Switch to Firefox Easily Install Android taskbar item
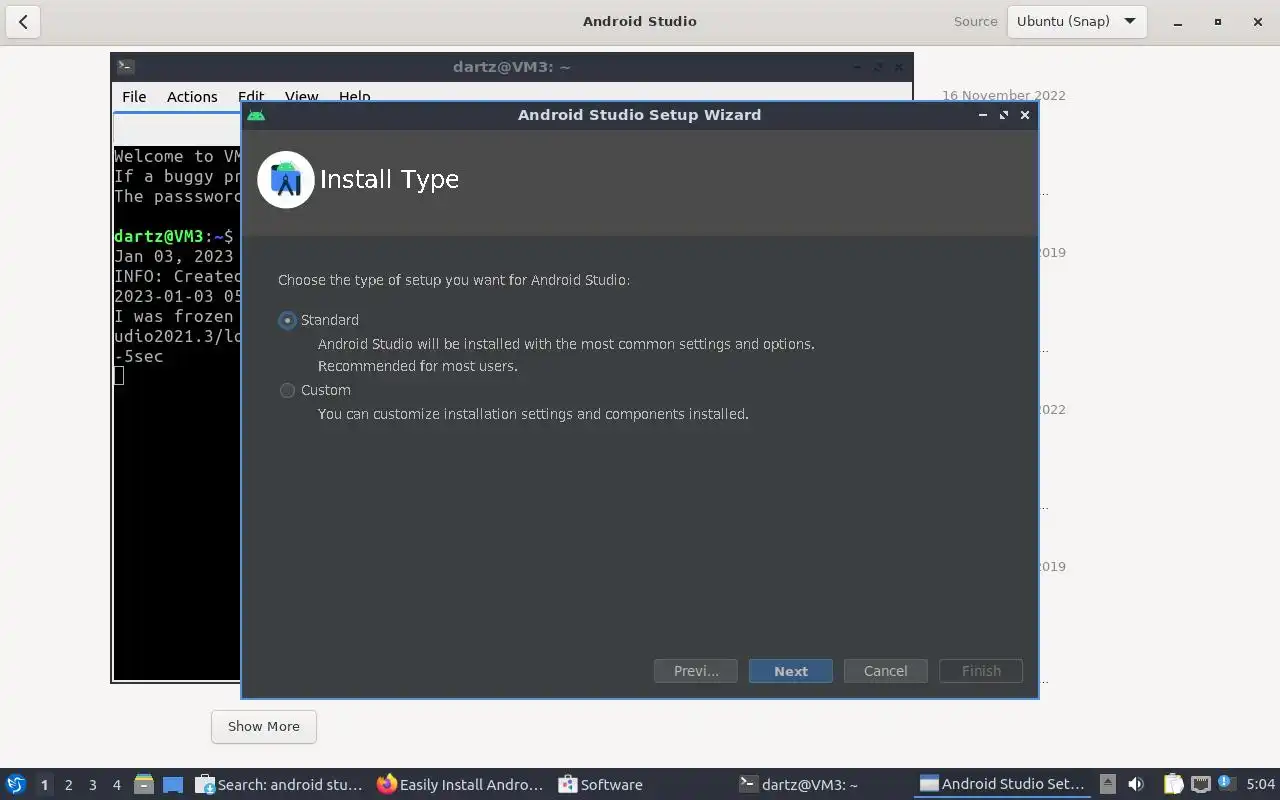 [x=461, y=785]
